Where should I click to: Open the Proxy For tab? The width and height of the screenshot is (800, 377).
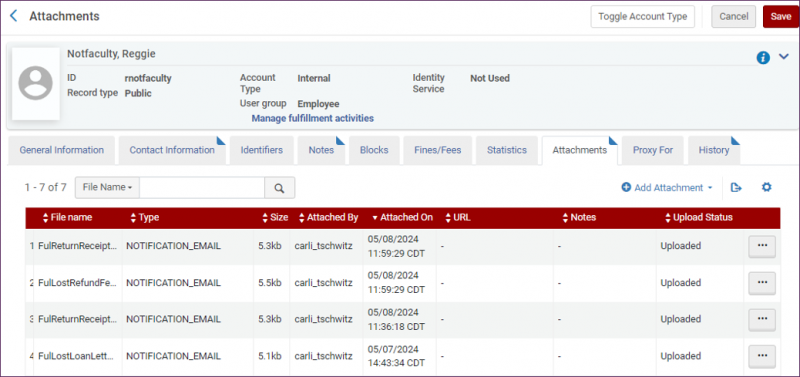[x=653, y=150]
